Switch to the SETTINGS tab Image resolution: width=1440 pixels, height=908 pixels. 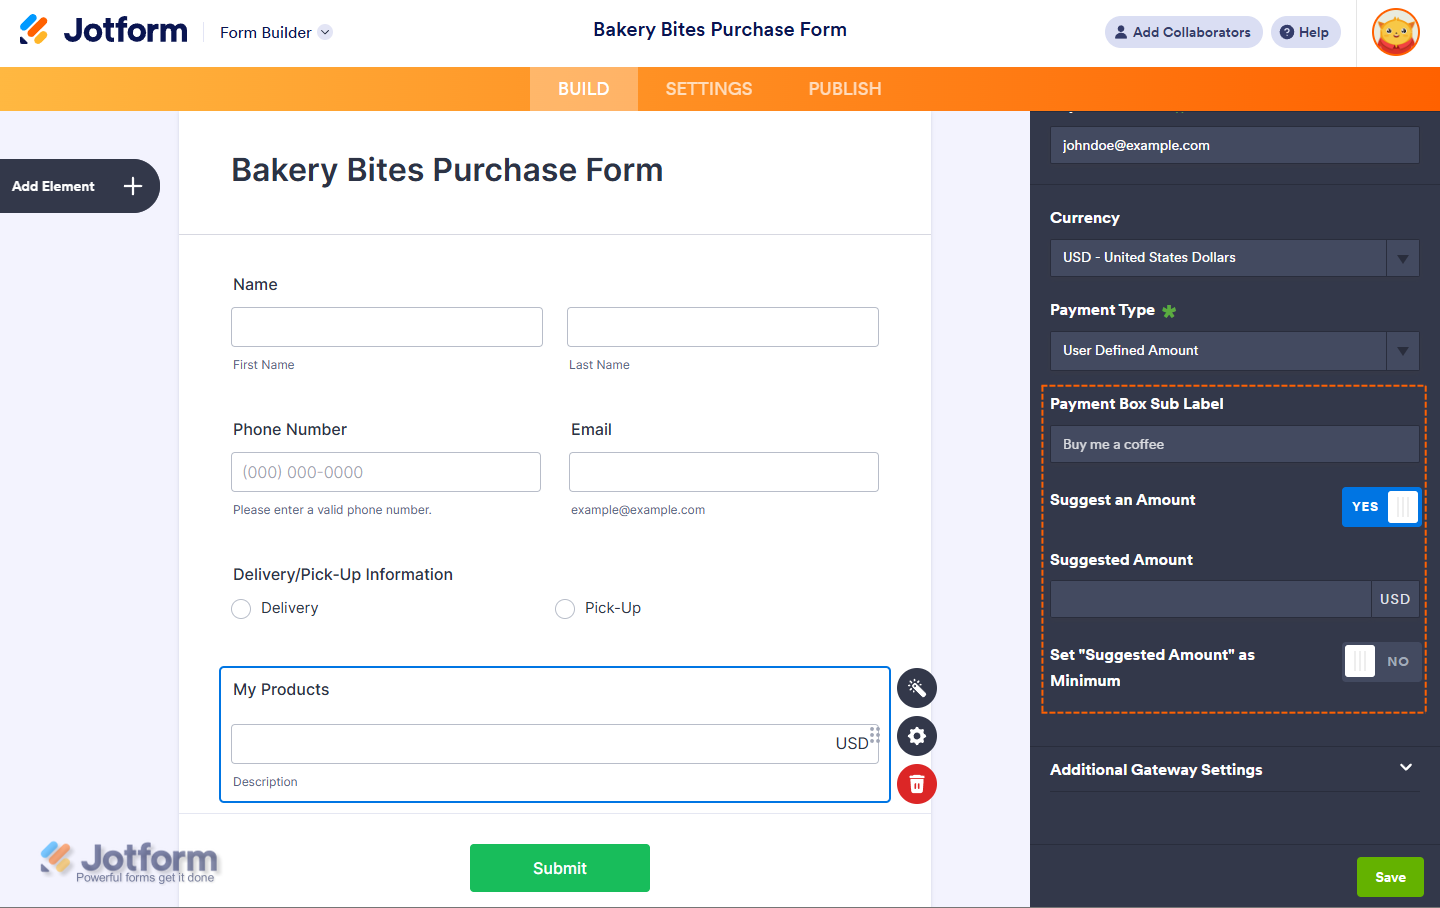click(x=709, y=89)
